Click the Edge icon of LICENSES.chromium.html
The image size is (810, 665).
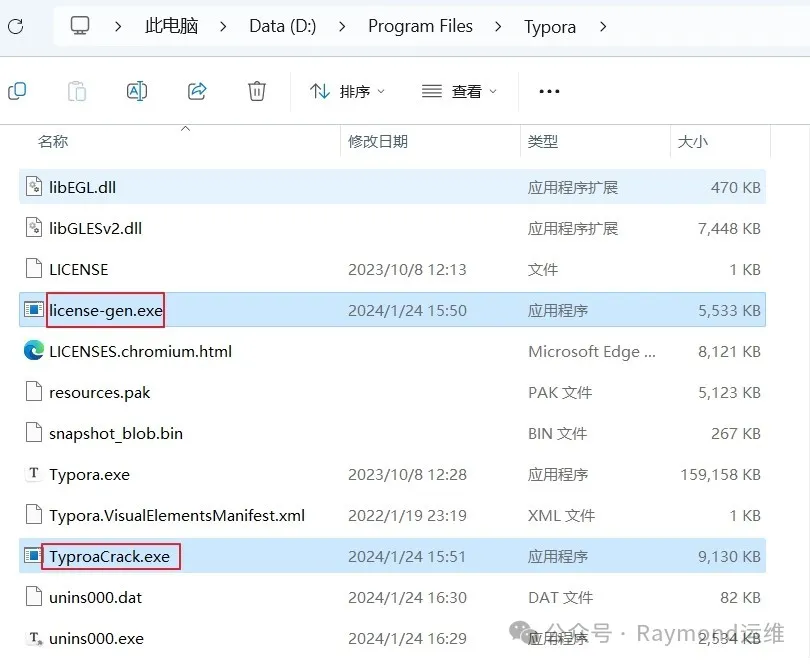point(34,350)
